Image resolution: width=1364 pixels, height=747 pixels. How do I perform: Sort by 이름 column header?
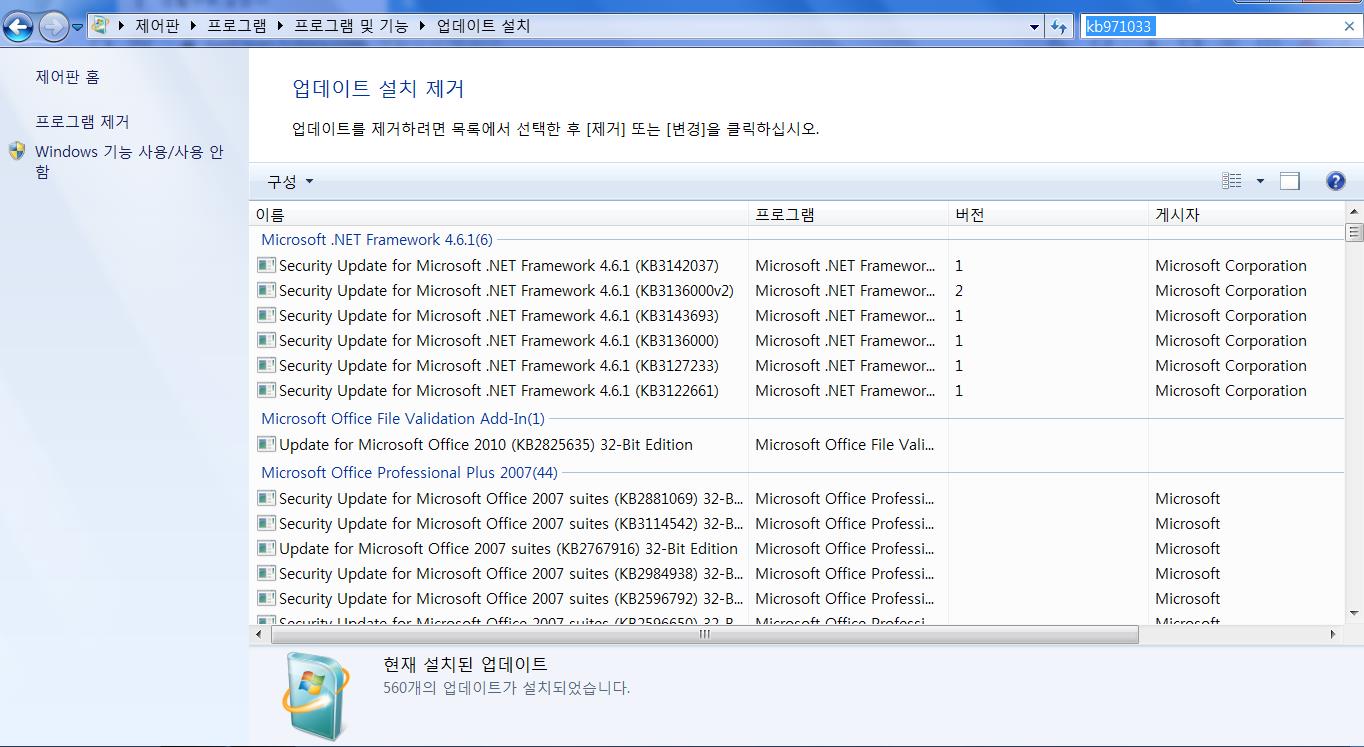498,214
